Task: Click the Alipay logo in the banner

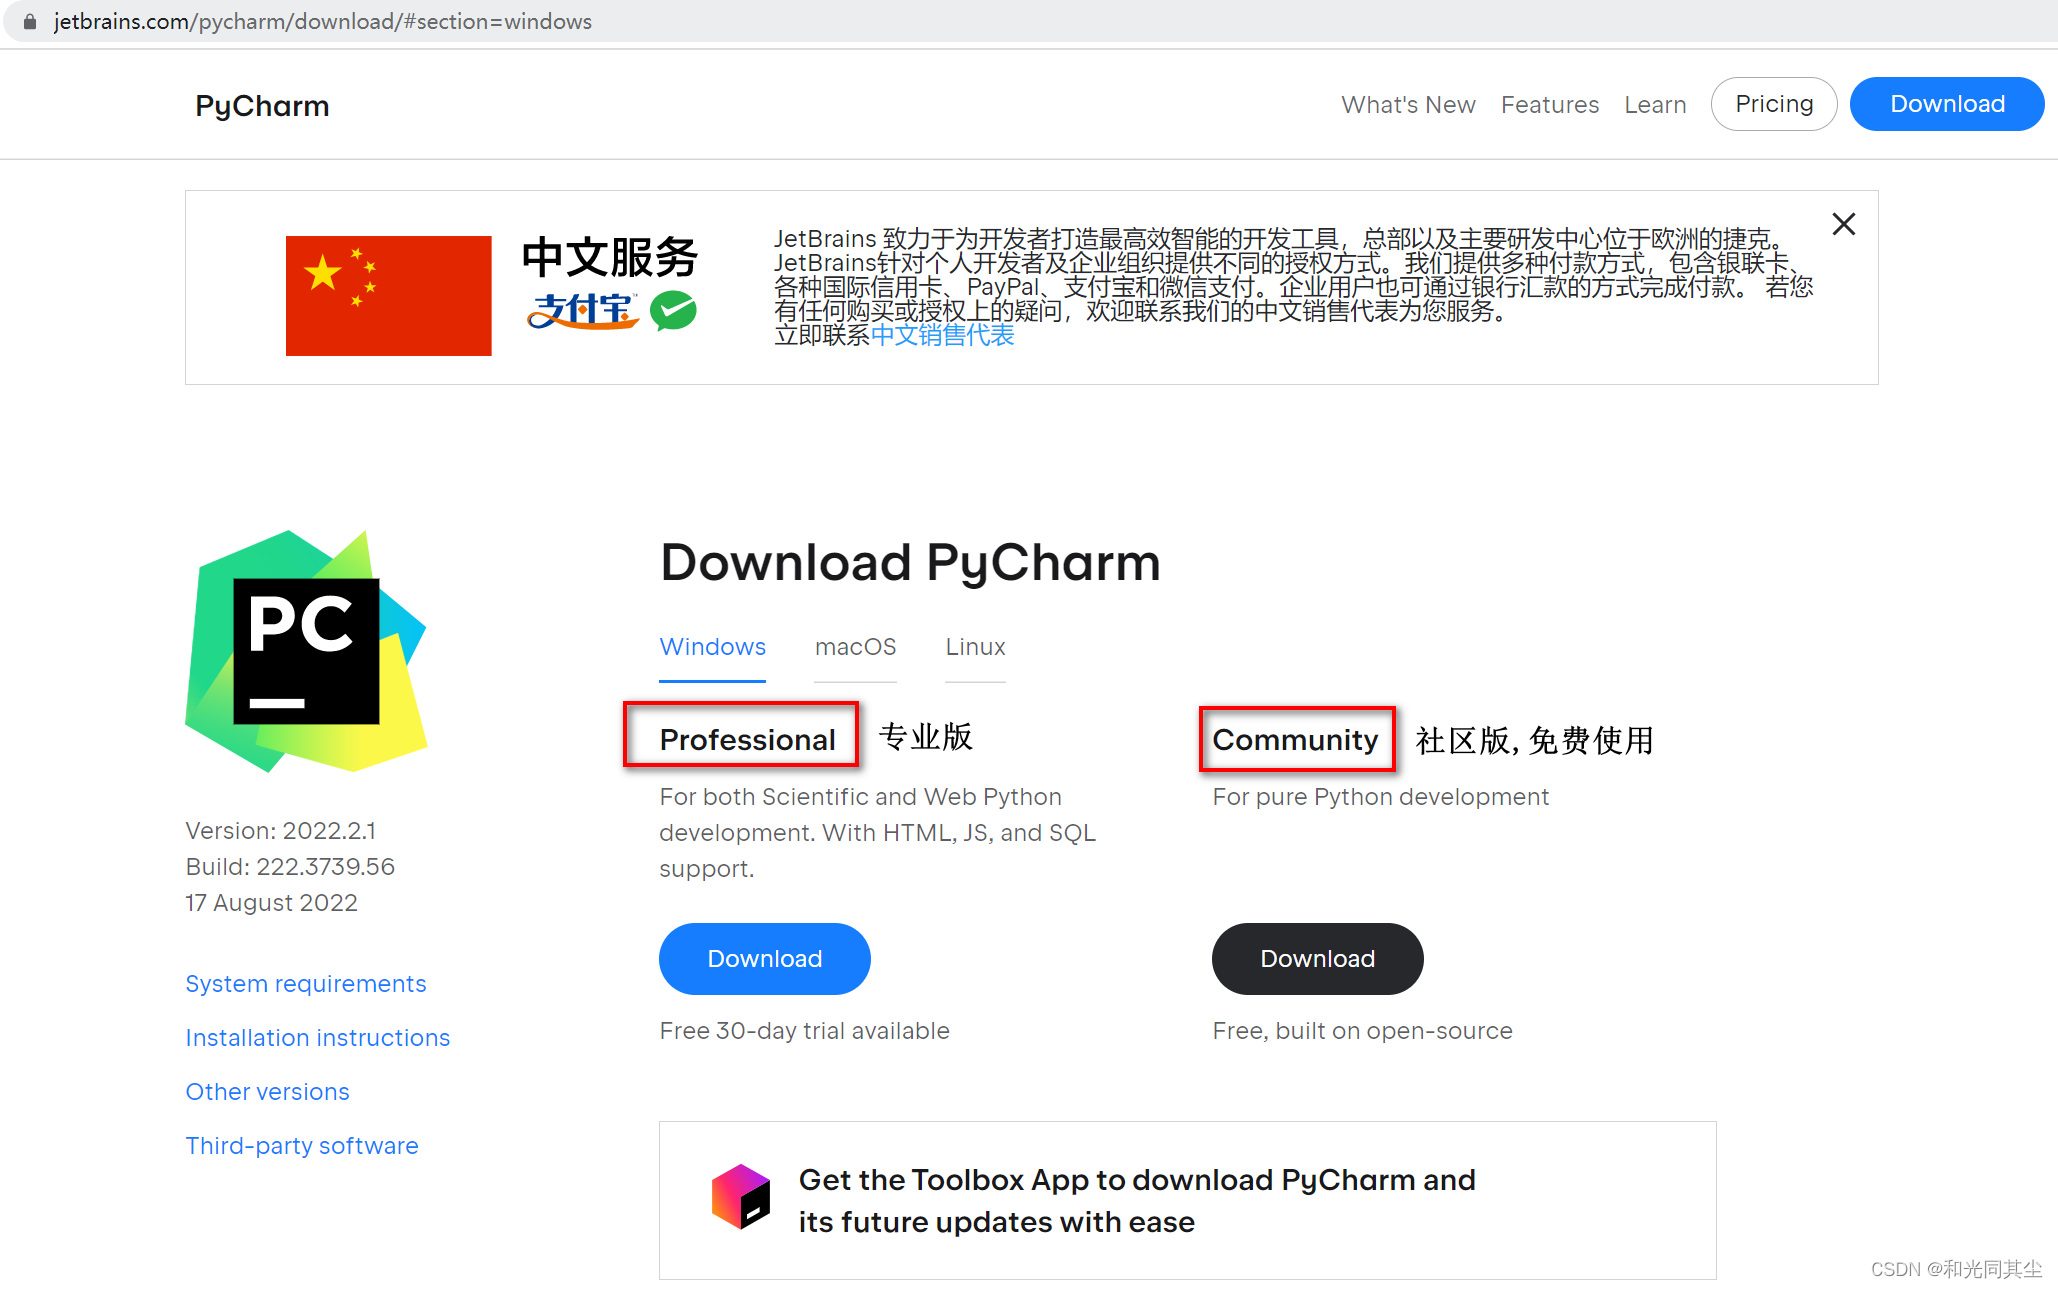Action: point(583,311)
